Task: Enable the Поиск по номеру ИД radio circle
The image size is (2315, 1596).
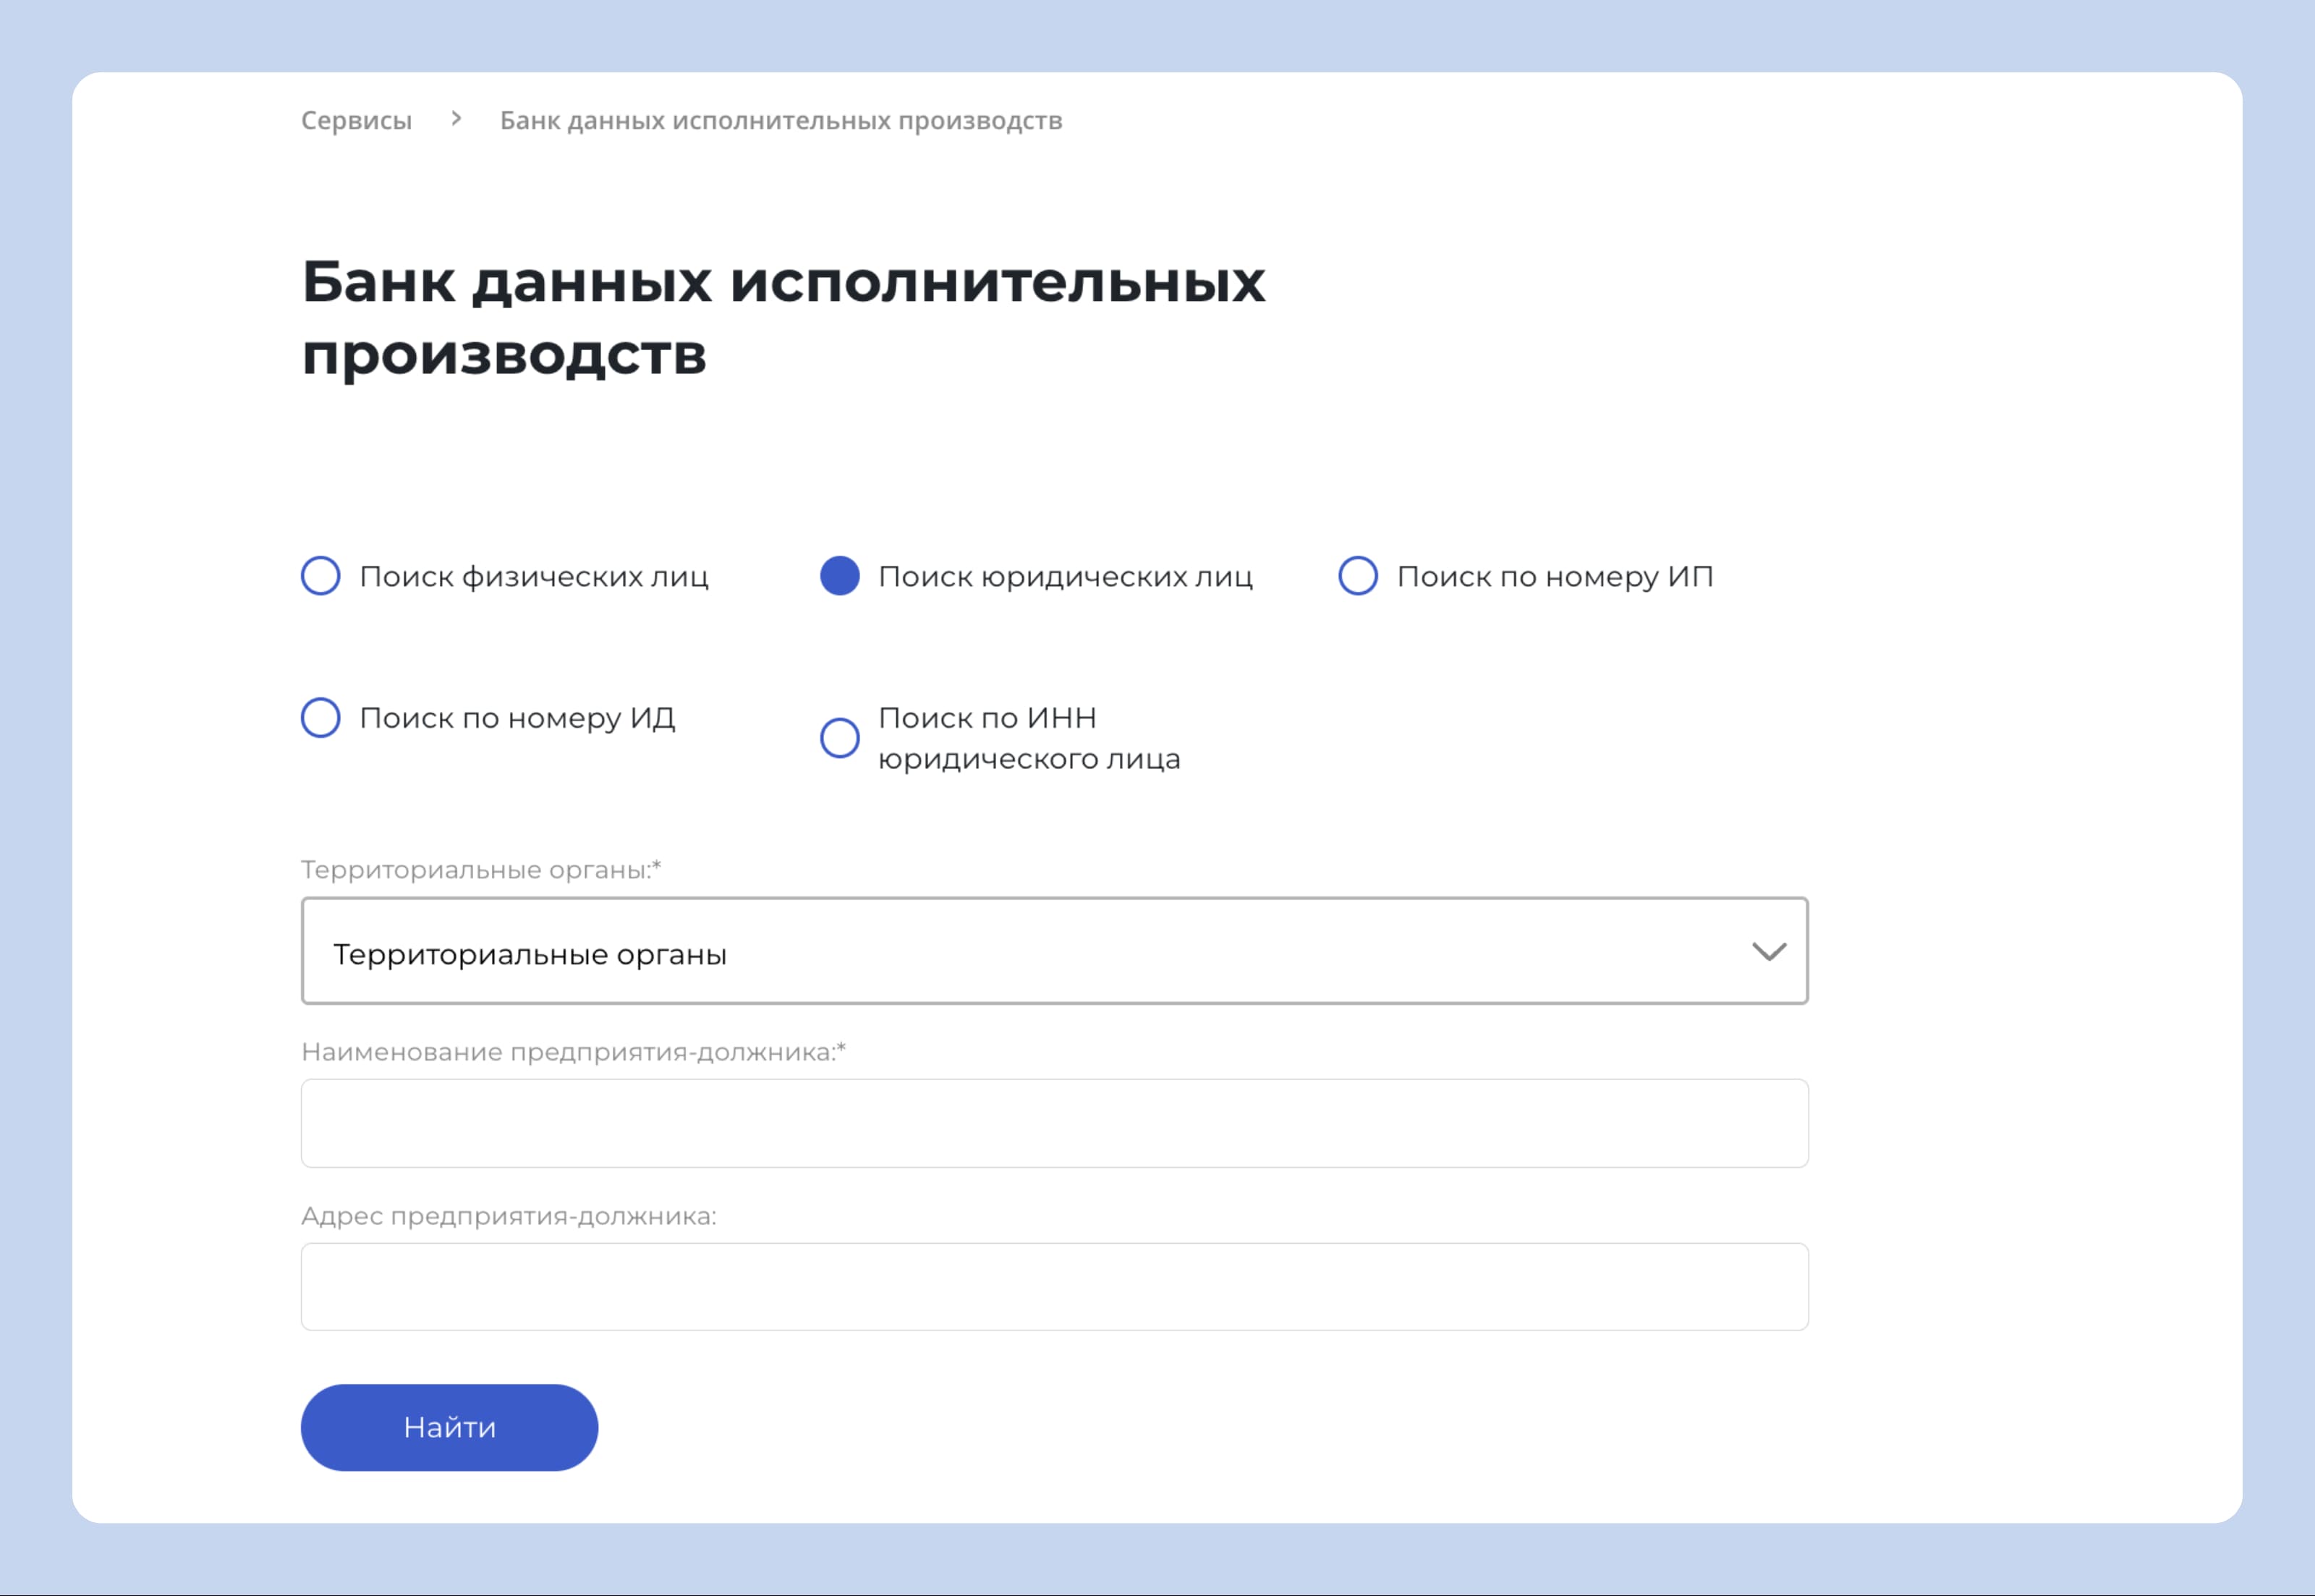Action: coord(321,718)
